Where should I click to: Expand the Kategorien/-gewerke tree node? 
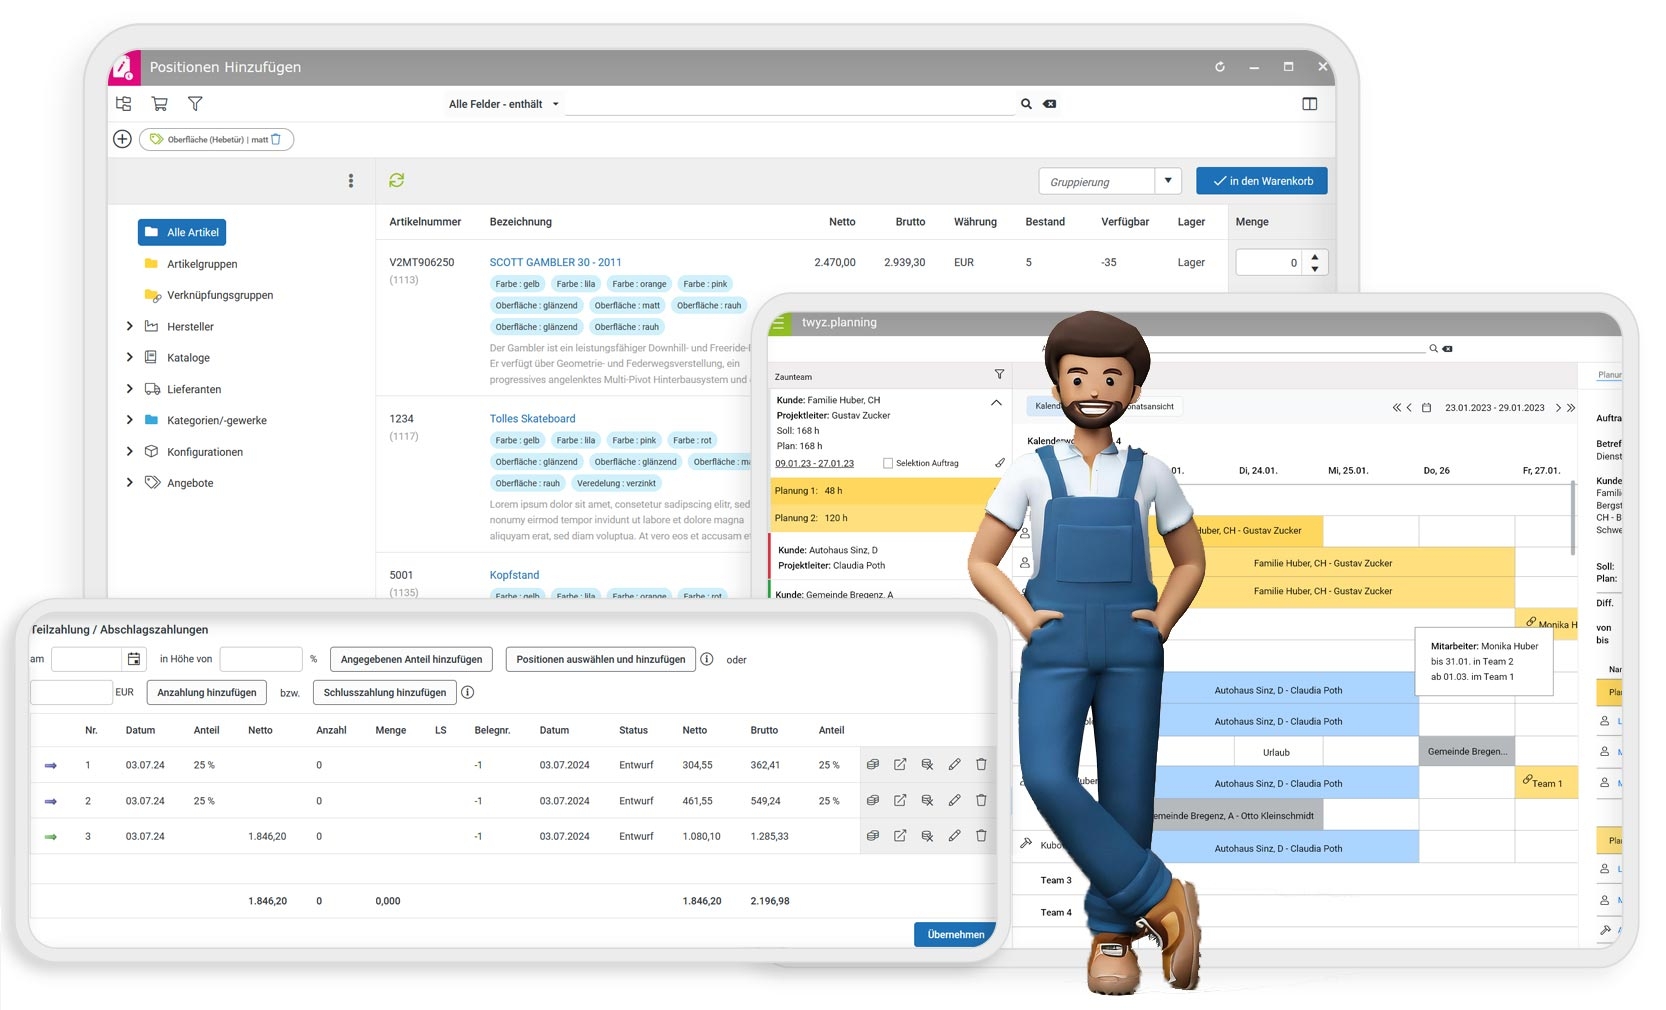click(x=130, y=420)
